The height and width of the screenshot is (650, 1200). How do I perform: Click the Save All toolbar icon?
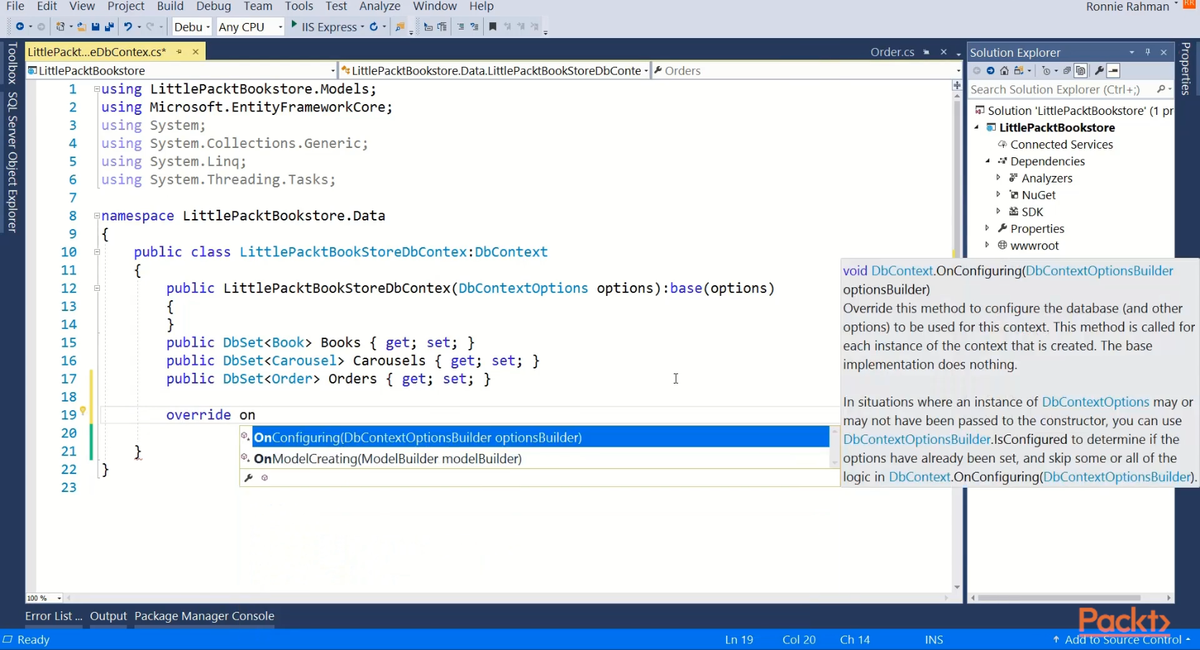pos(108,27)
